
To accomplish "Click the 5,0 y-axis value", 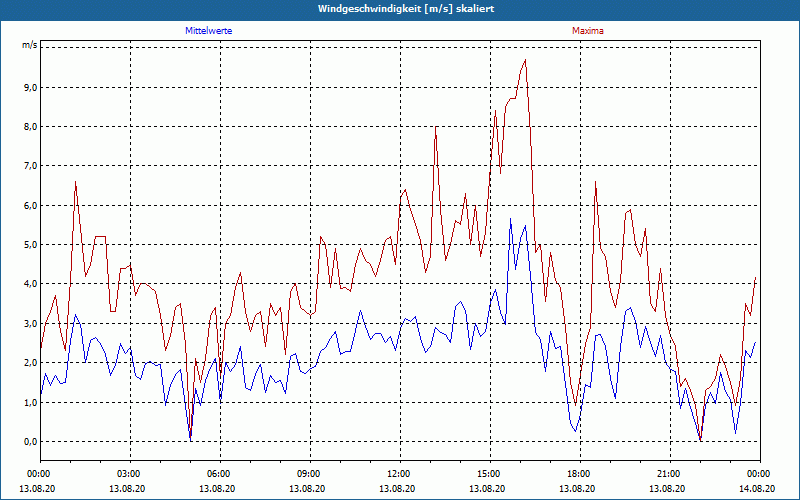I will 30,244.
